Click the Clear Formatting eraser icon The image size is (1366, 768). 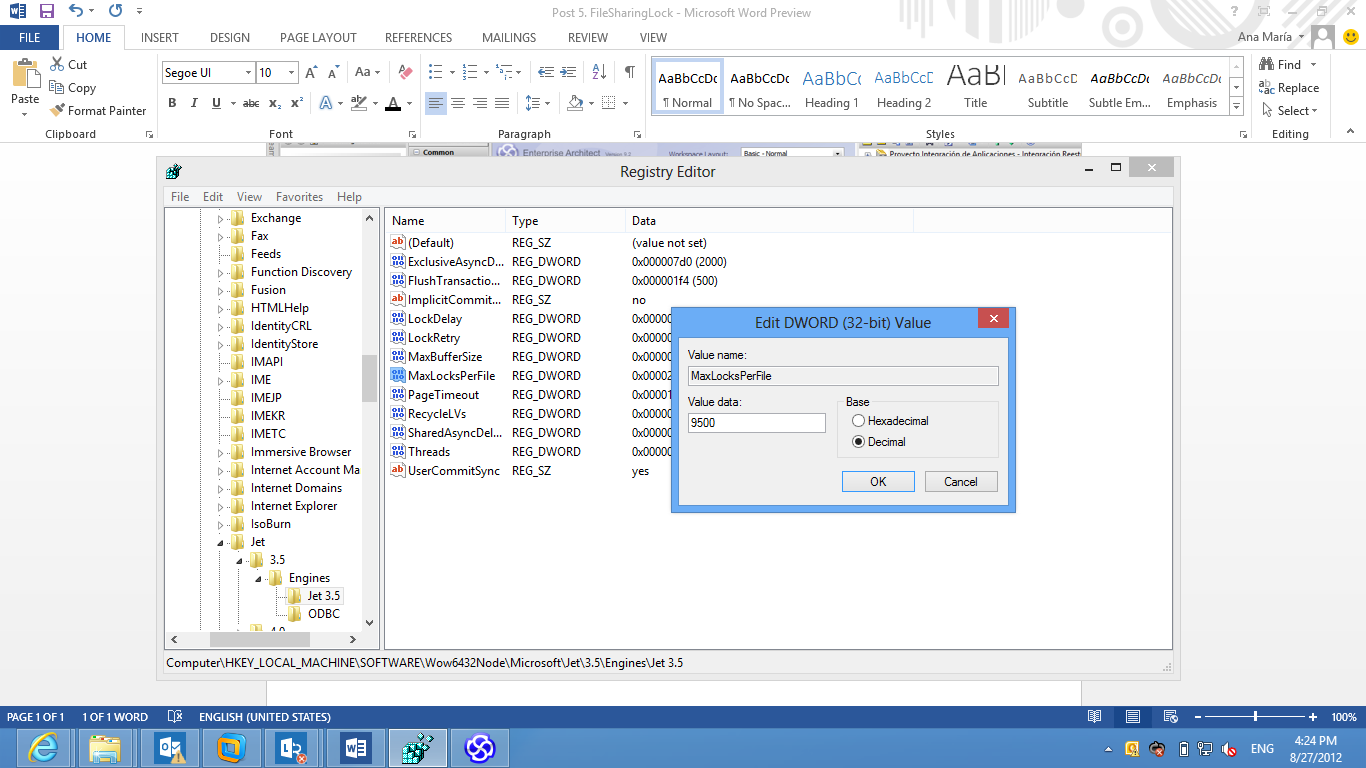405,72
